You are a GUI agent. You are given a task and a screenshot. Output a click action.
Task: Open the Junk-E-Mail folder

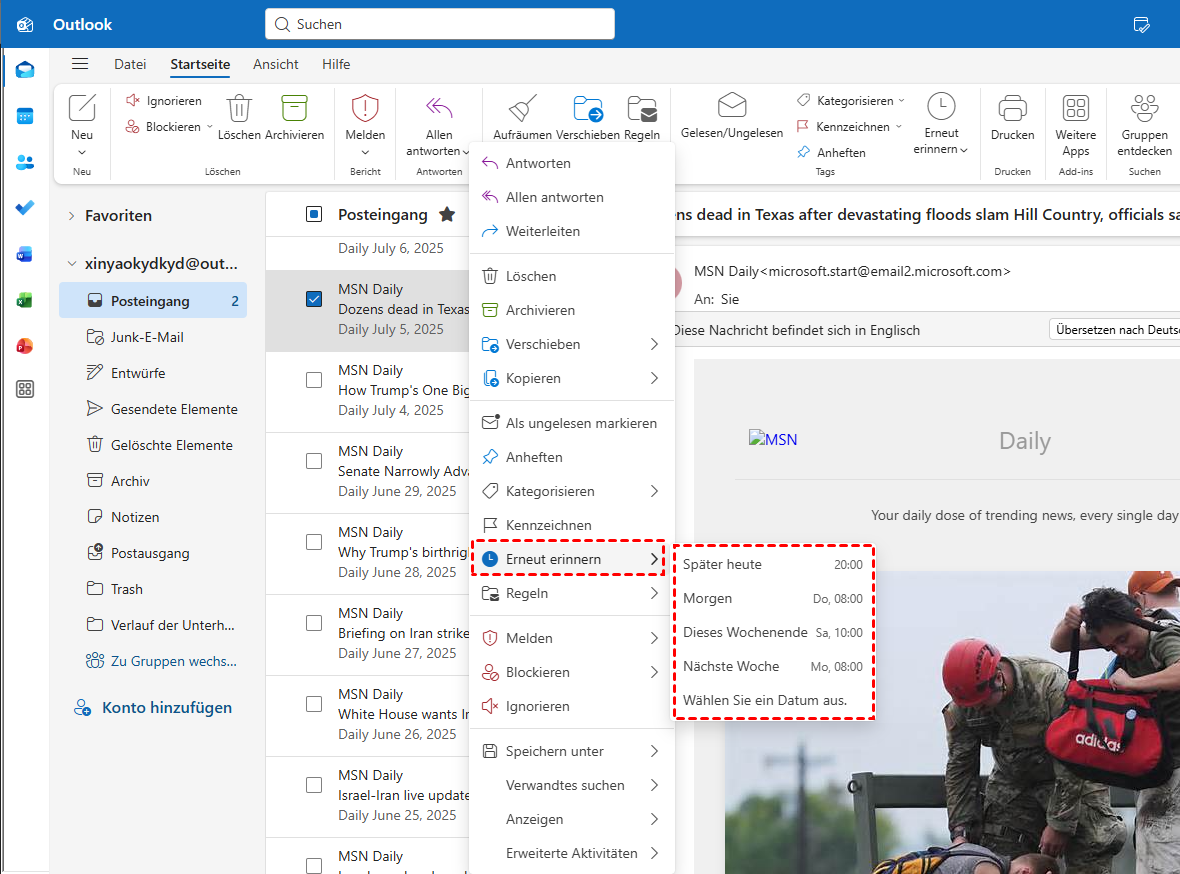tap(147, 337)
